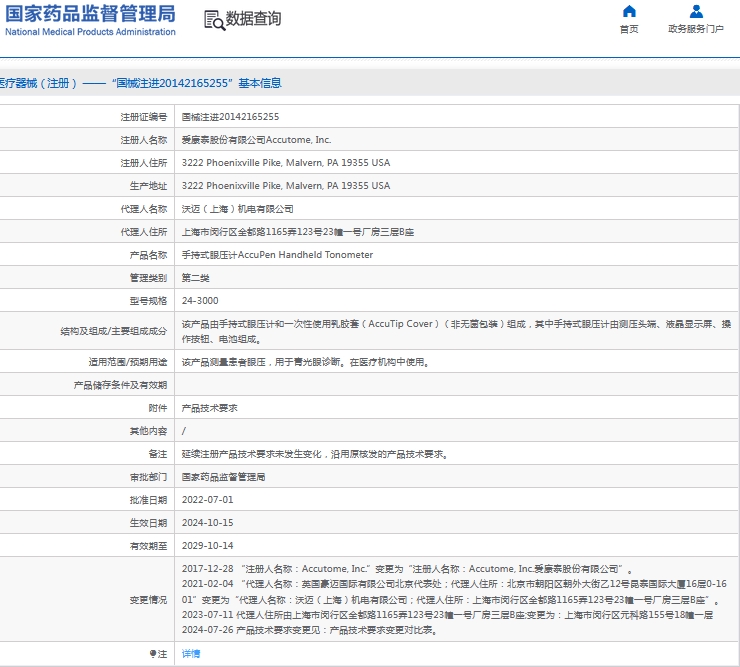Select attachment value 产品技术要求

pos(210,408)
